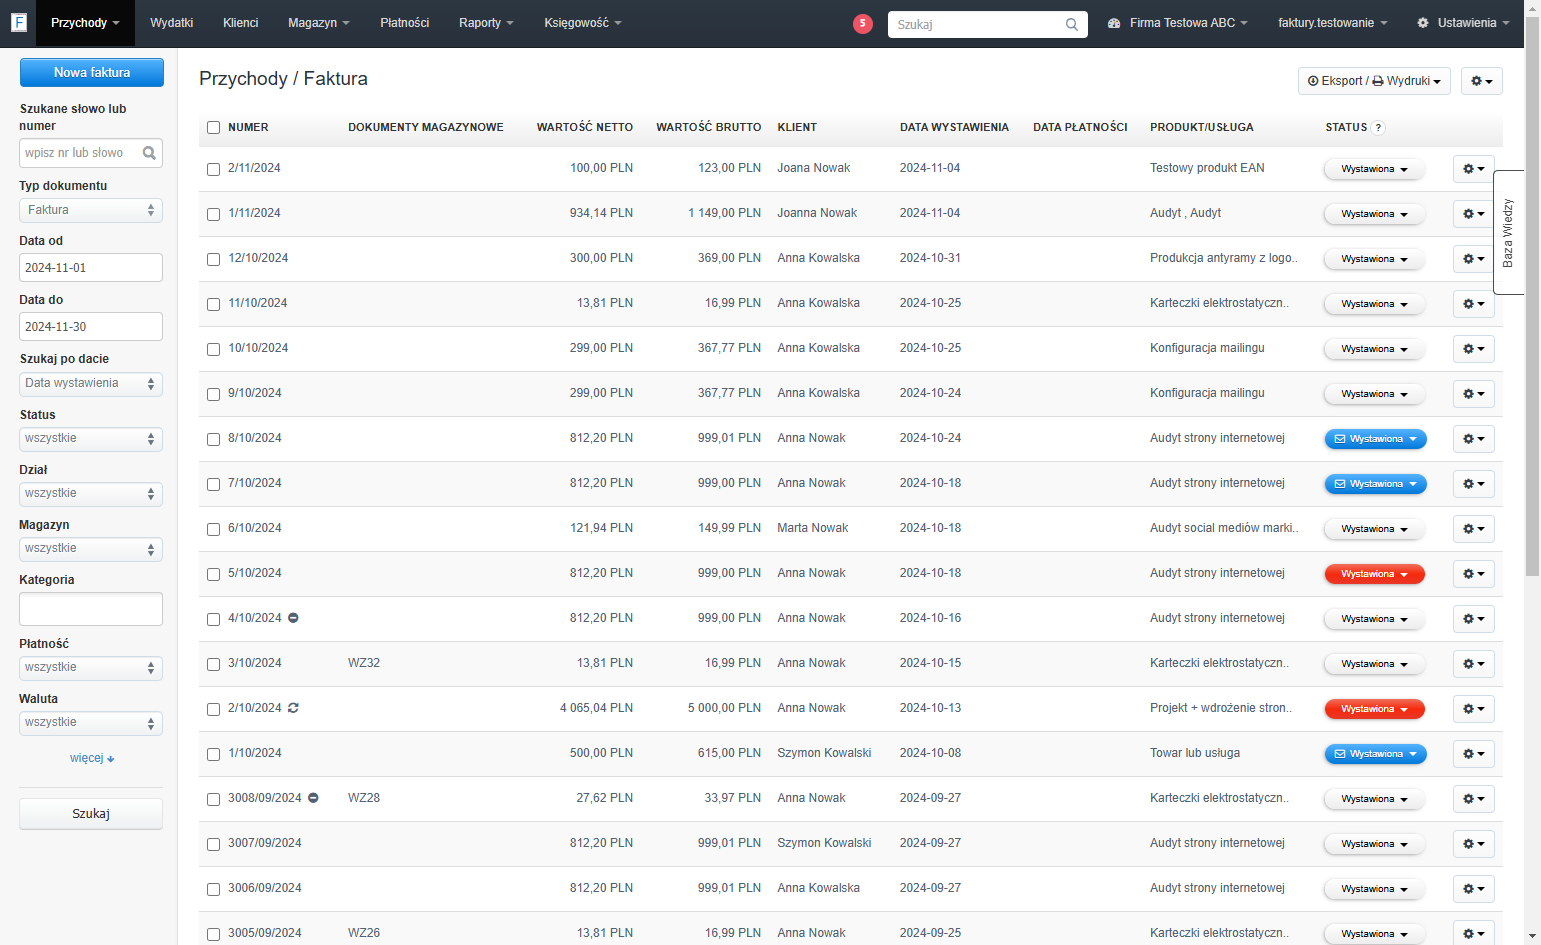This screenshot has width=1541, height=945.
Task: Tick the select-all checkbox in the NUMER header
Action: [213, 127]
